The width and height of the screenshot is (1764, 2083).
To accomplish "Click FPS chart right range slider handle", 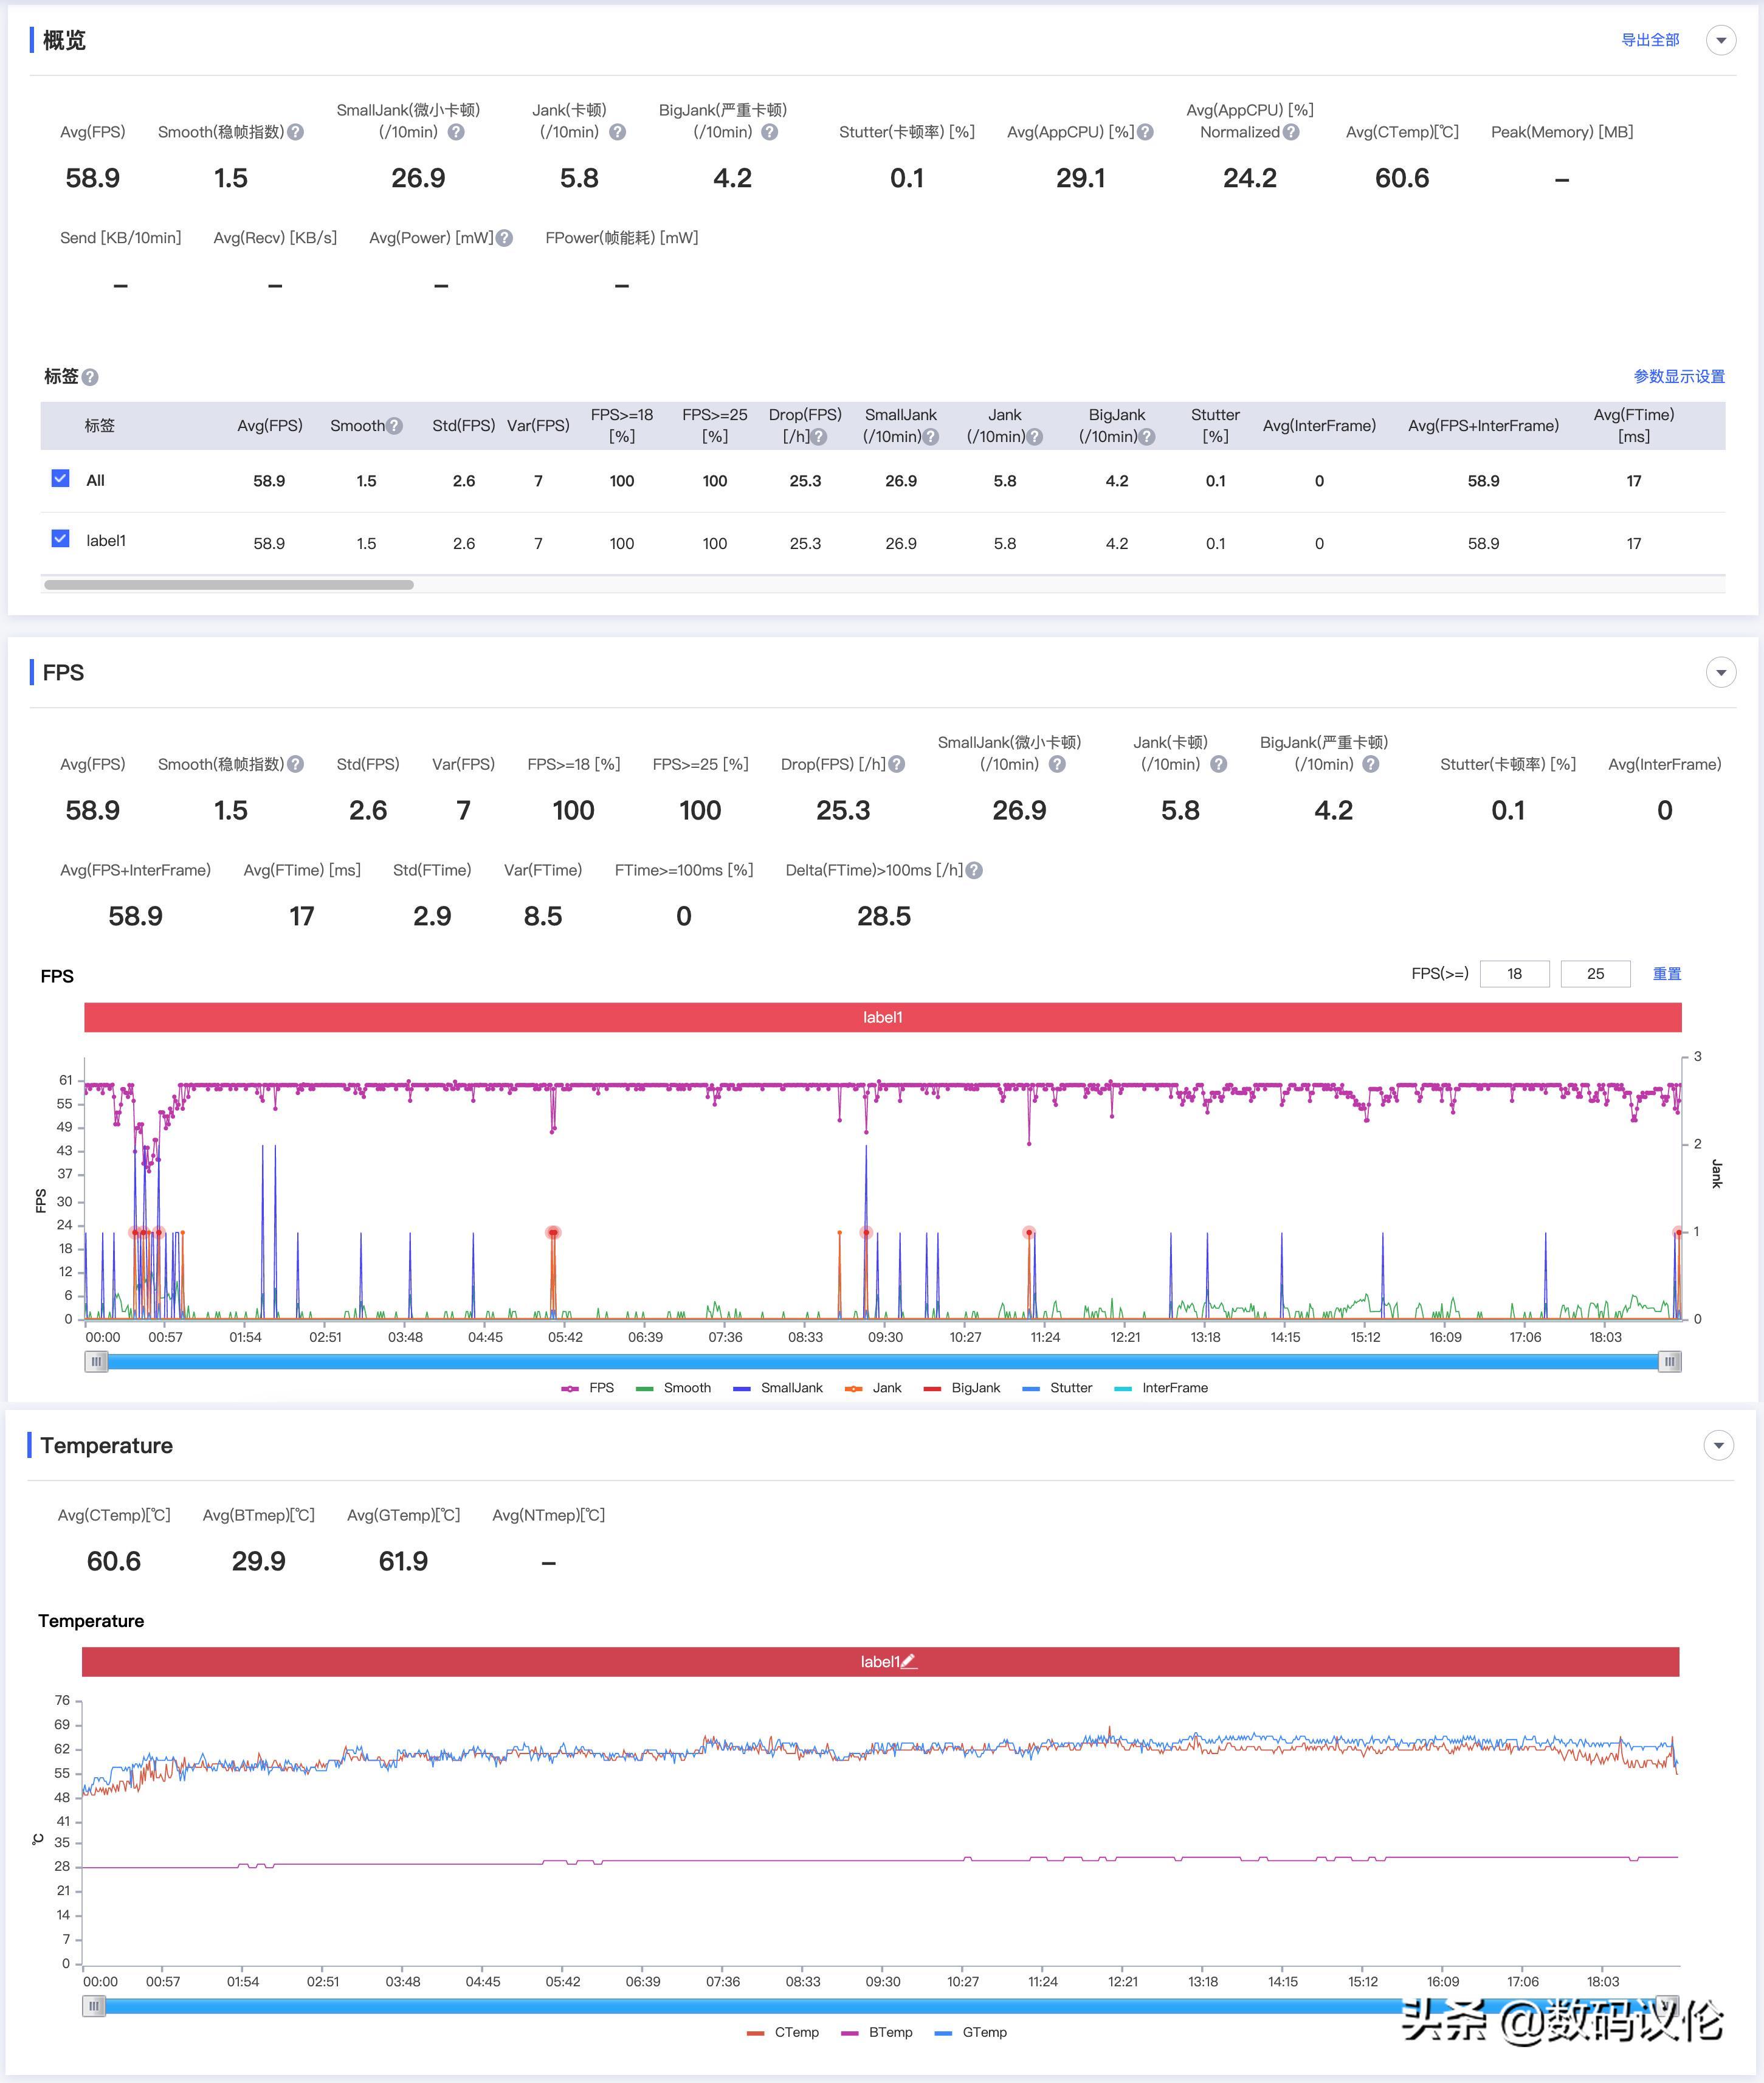I will tap(1669, 1361).
